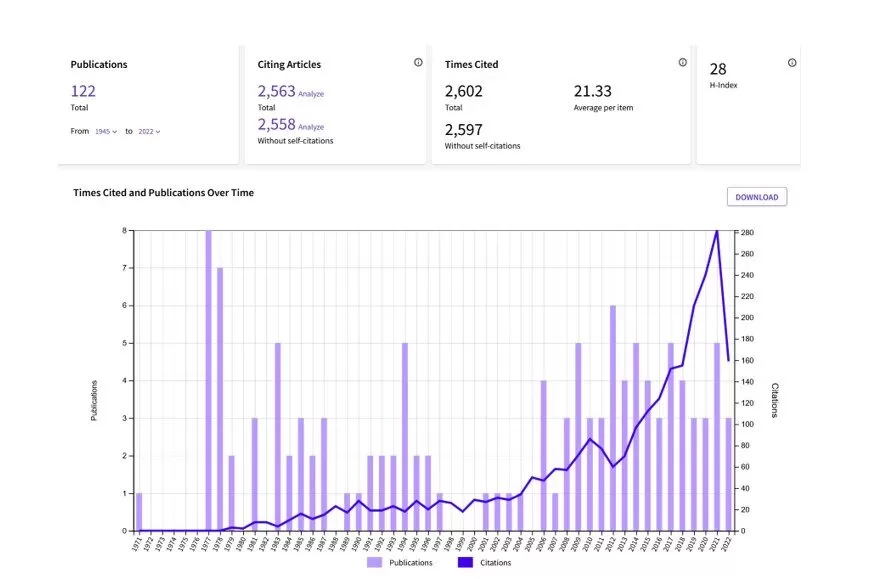
Task: Click the Times Cited info icon
Action: (x=683, y=62)
